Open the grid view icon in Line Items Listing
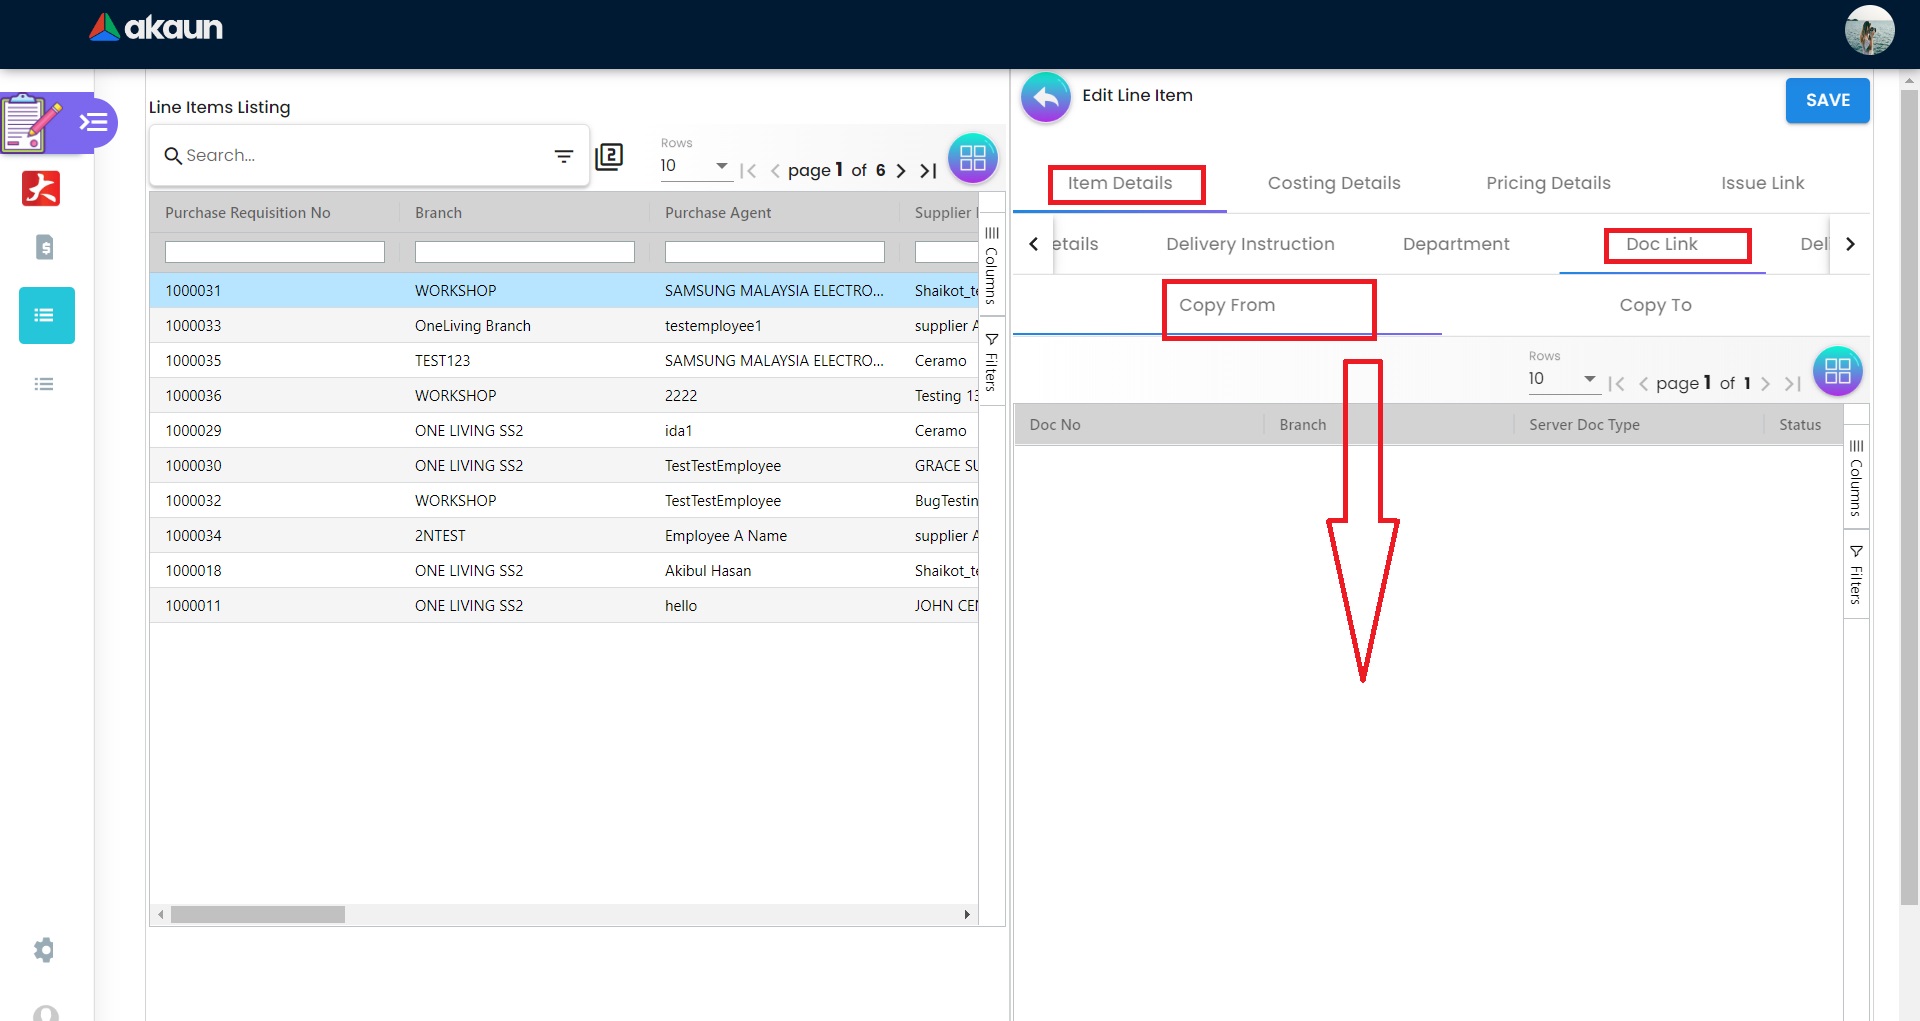The width and height of the screenshot is (1920, 1021). [972, 158]
